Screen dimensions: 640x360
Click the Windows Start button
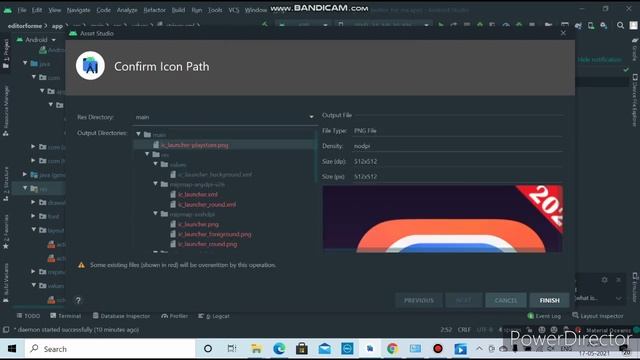[12, 349]
